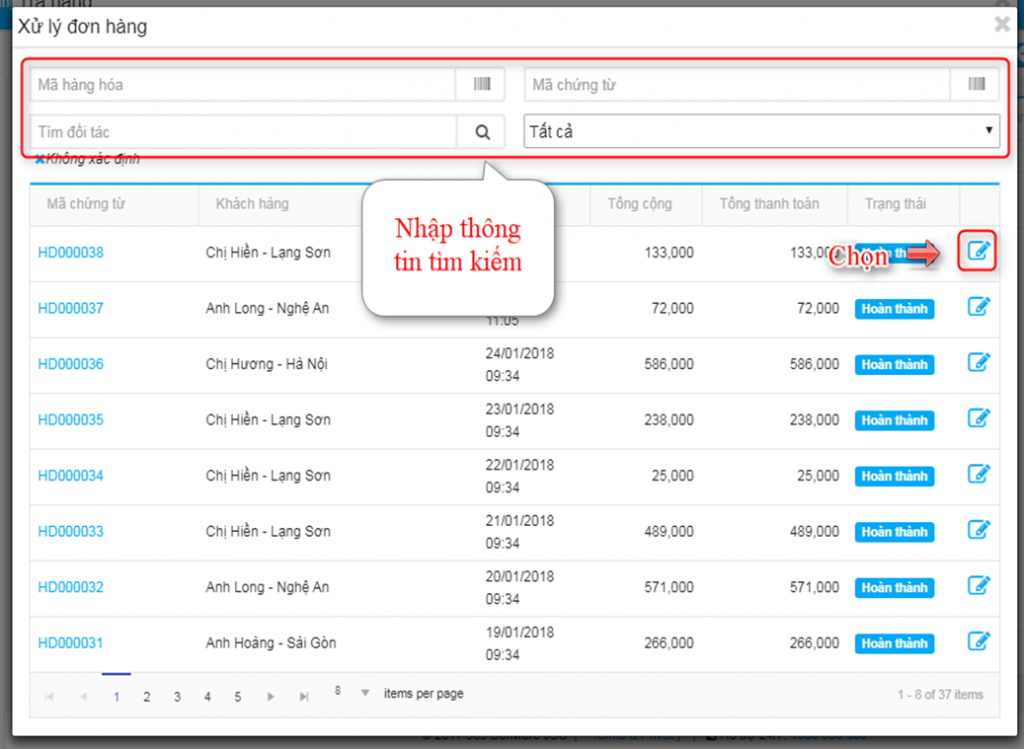This screenshot has height=749, width=1024.
Task: Click Hoàn thành badge for HD000033
Action: tap(894, 532)
